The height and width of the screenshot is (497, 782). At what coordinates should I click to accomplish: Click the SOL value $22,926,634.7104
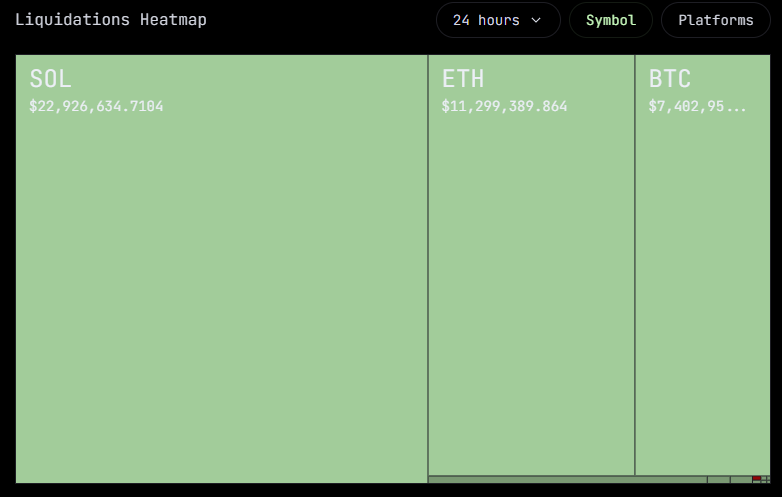pyautogui.click(x=96, y=106)
